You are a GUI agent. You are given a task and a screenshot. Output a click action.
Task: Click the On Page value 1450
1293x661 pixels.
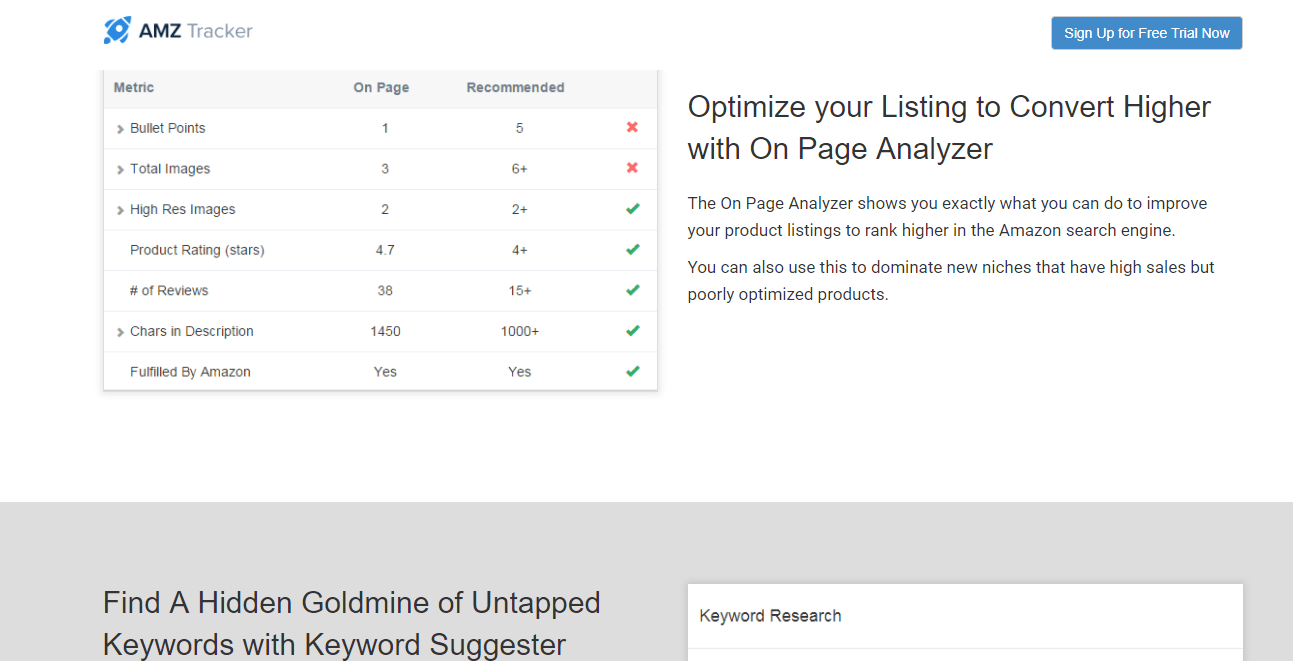point(385,331)
